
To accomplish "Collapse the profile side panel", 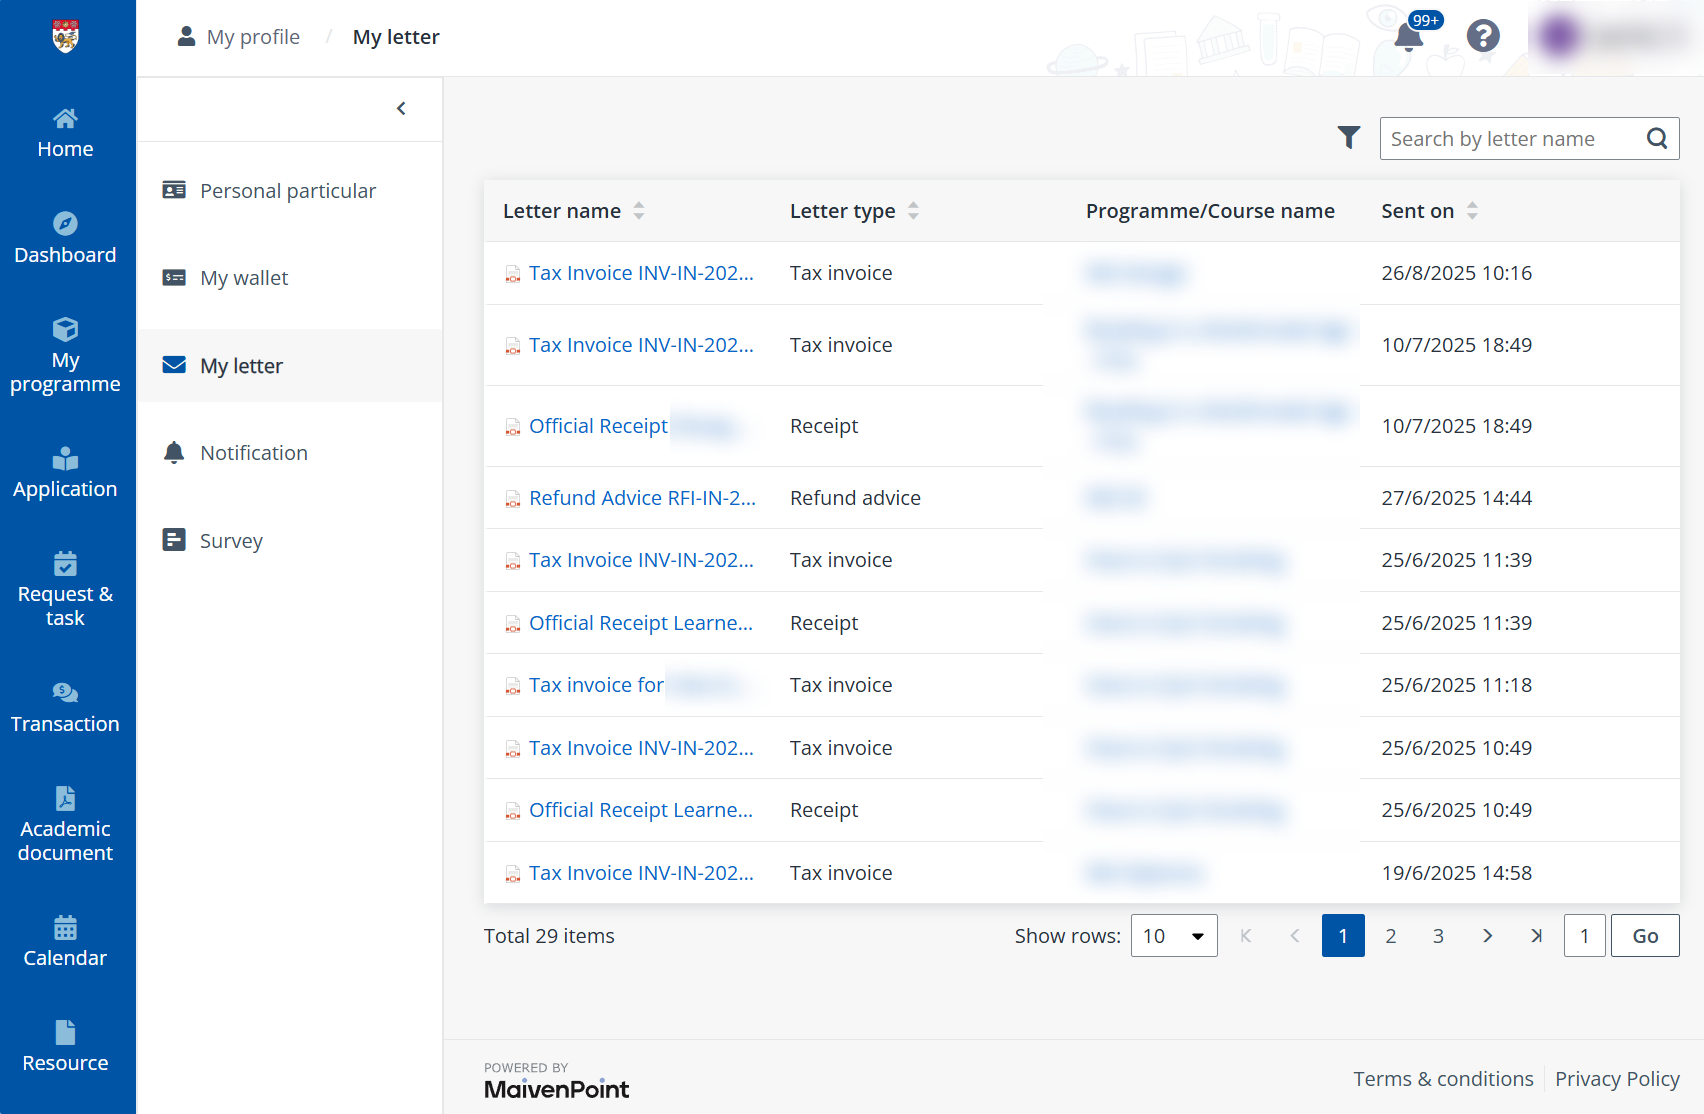I will click(x=401, y=109).
